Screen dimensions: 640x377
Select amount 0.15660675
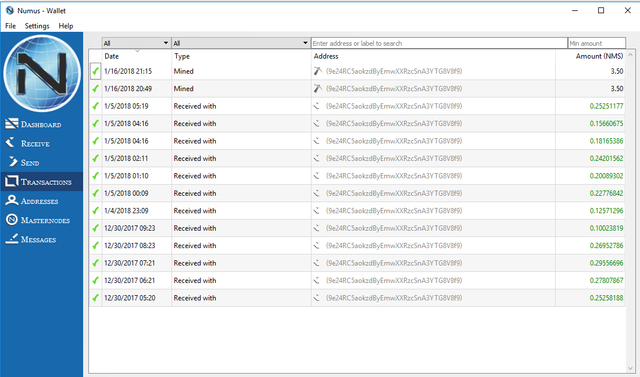(606, 124)
